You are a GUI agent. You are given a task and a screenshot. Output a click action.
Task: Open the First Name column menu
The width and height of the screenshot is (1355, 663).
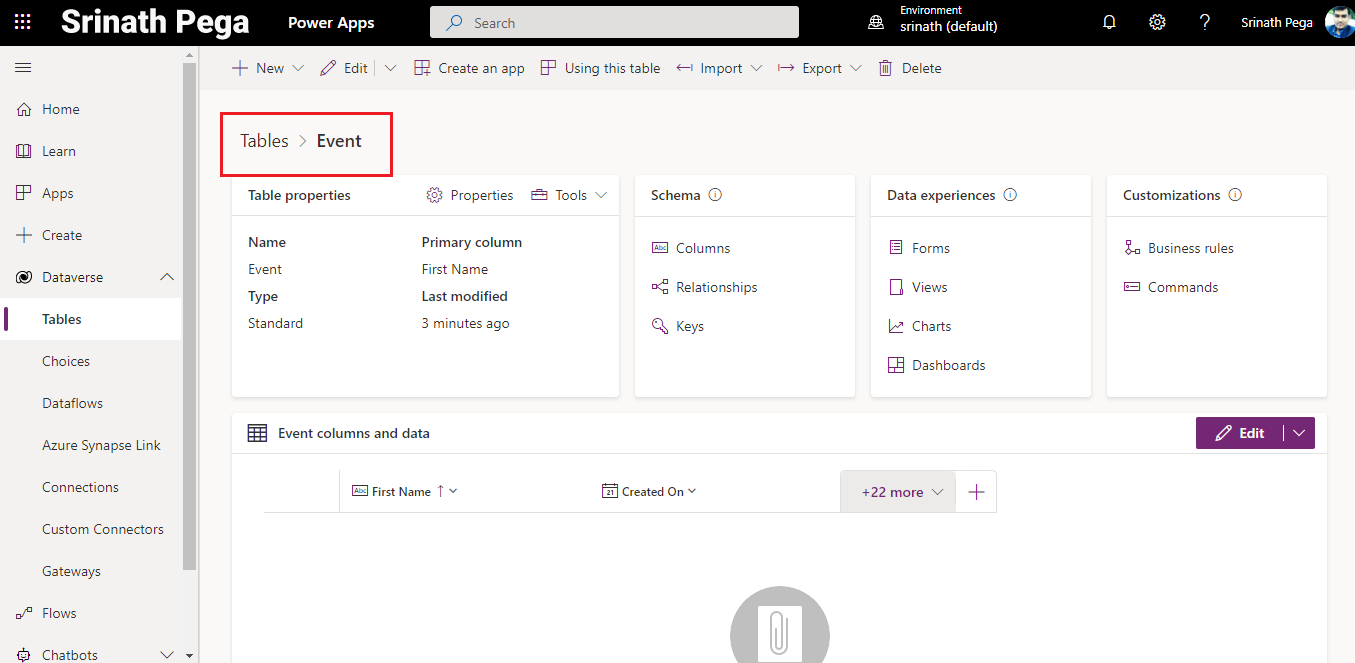pos(453,491)
